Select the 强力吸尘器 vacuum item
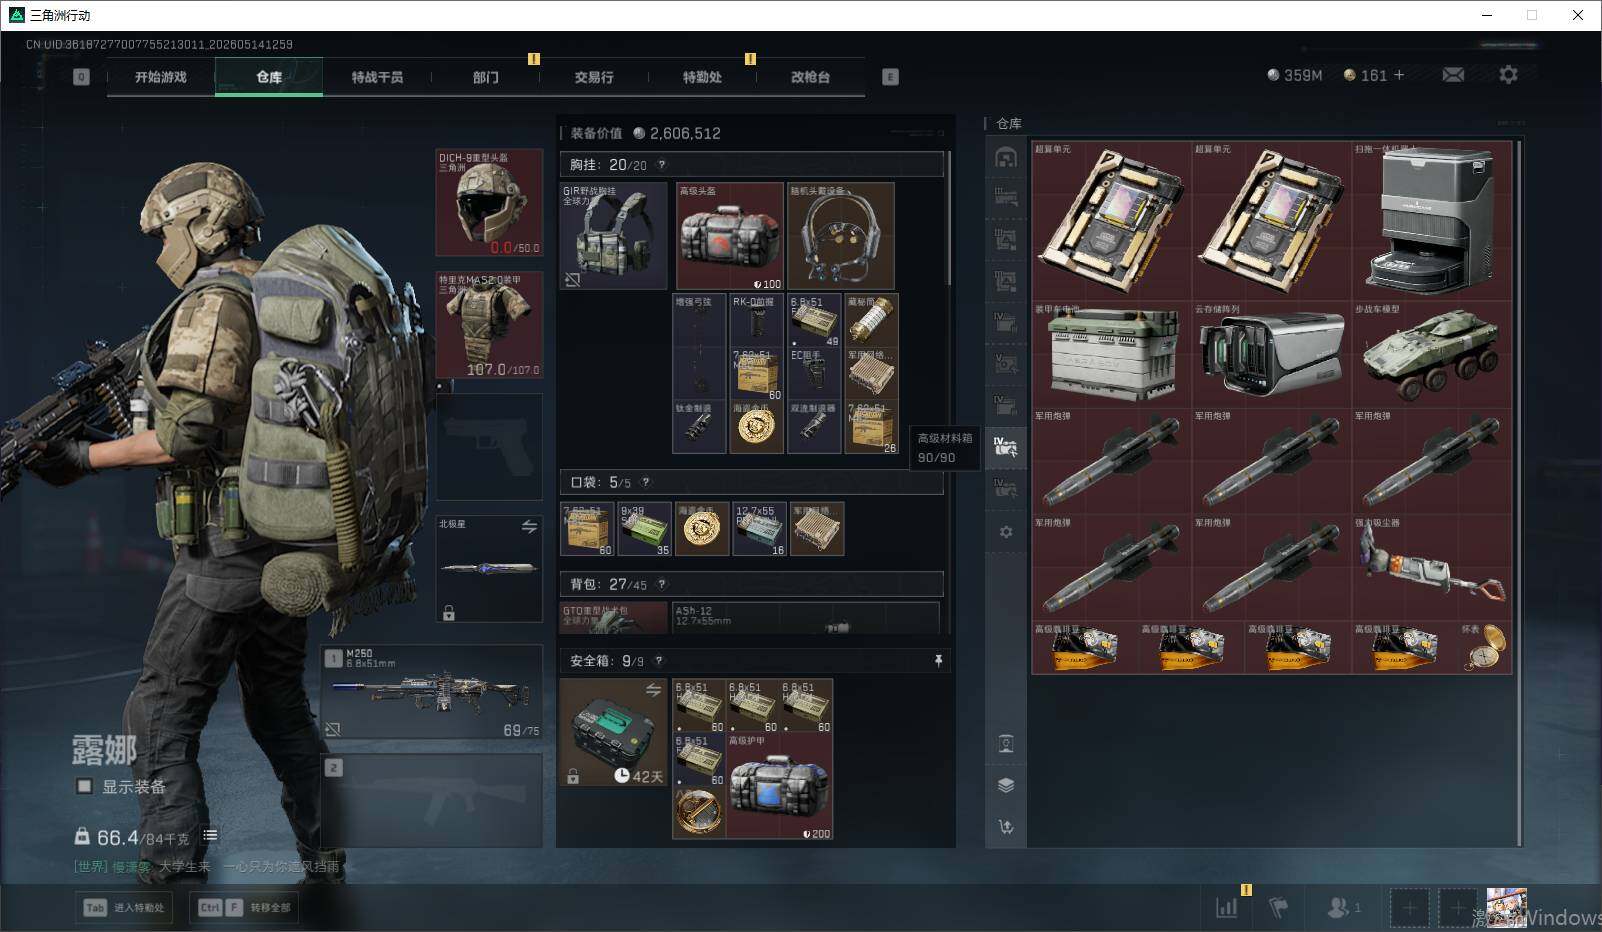Image resolution: width=1602 pixels, height=932 pixels. 1432,568
